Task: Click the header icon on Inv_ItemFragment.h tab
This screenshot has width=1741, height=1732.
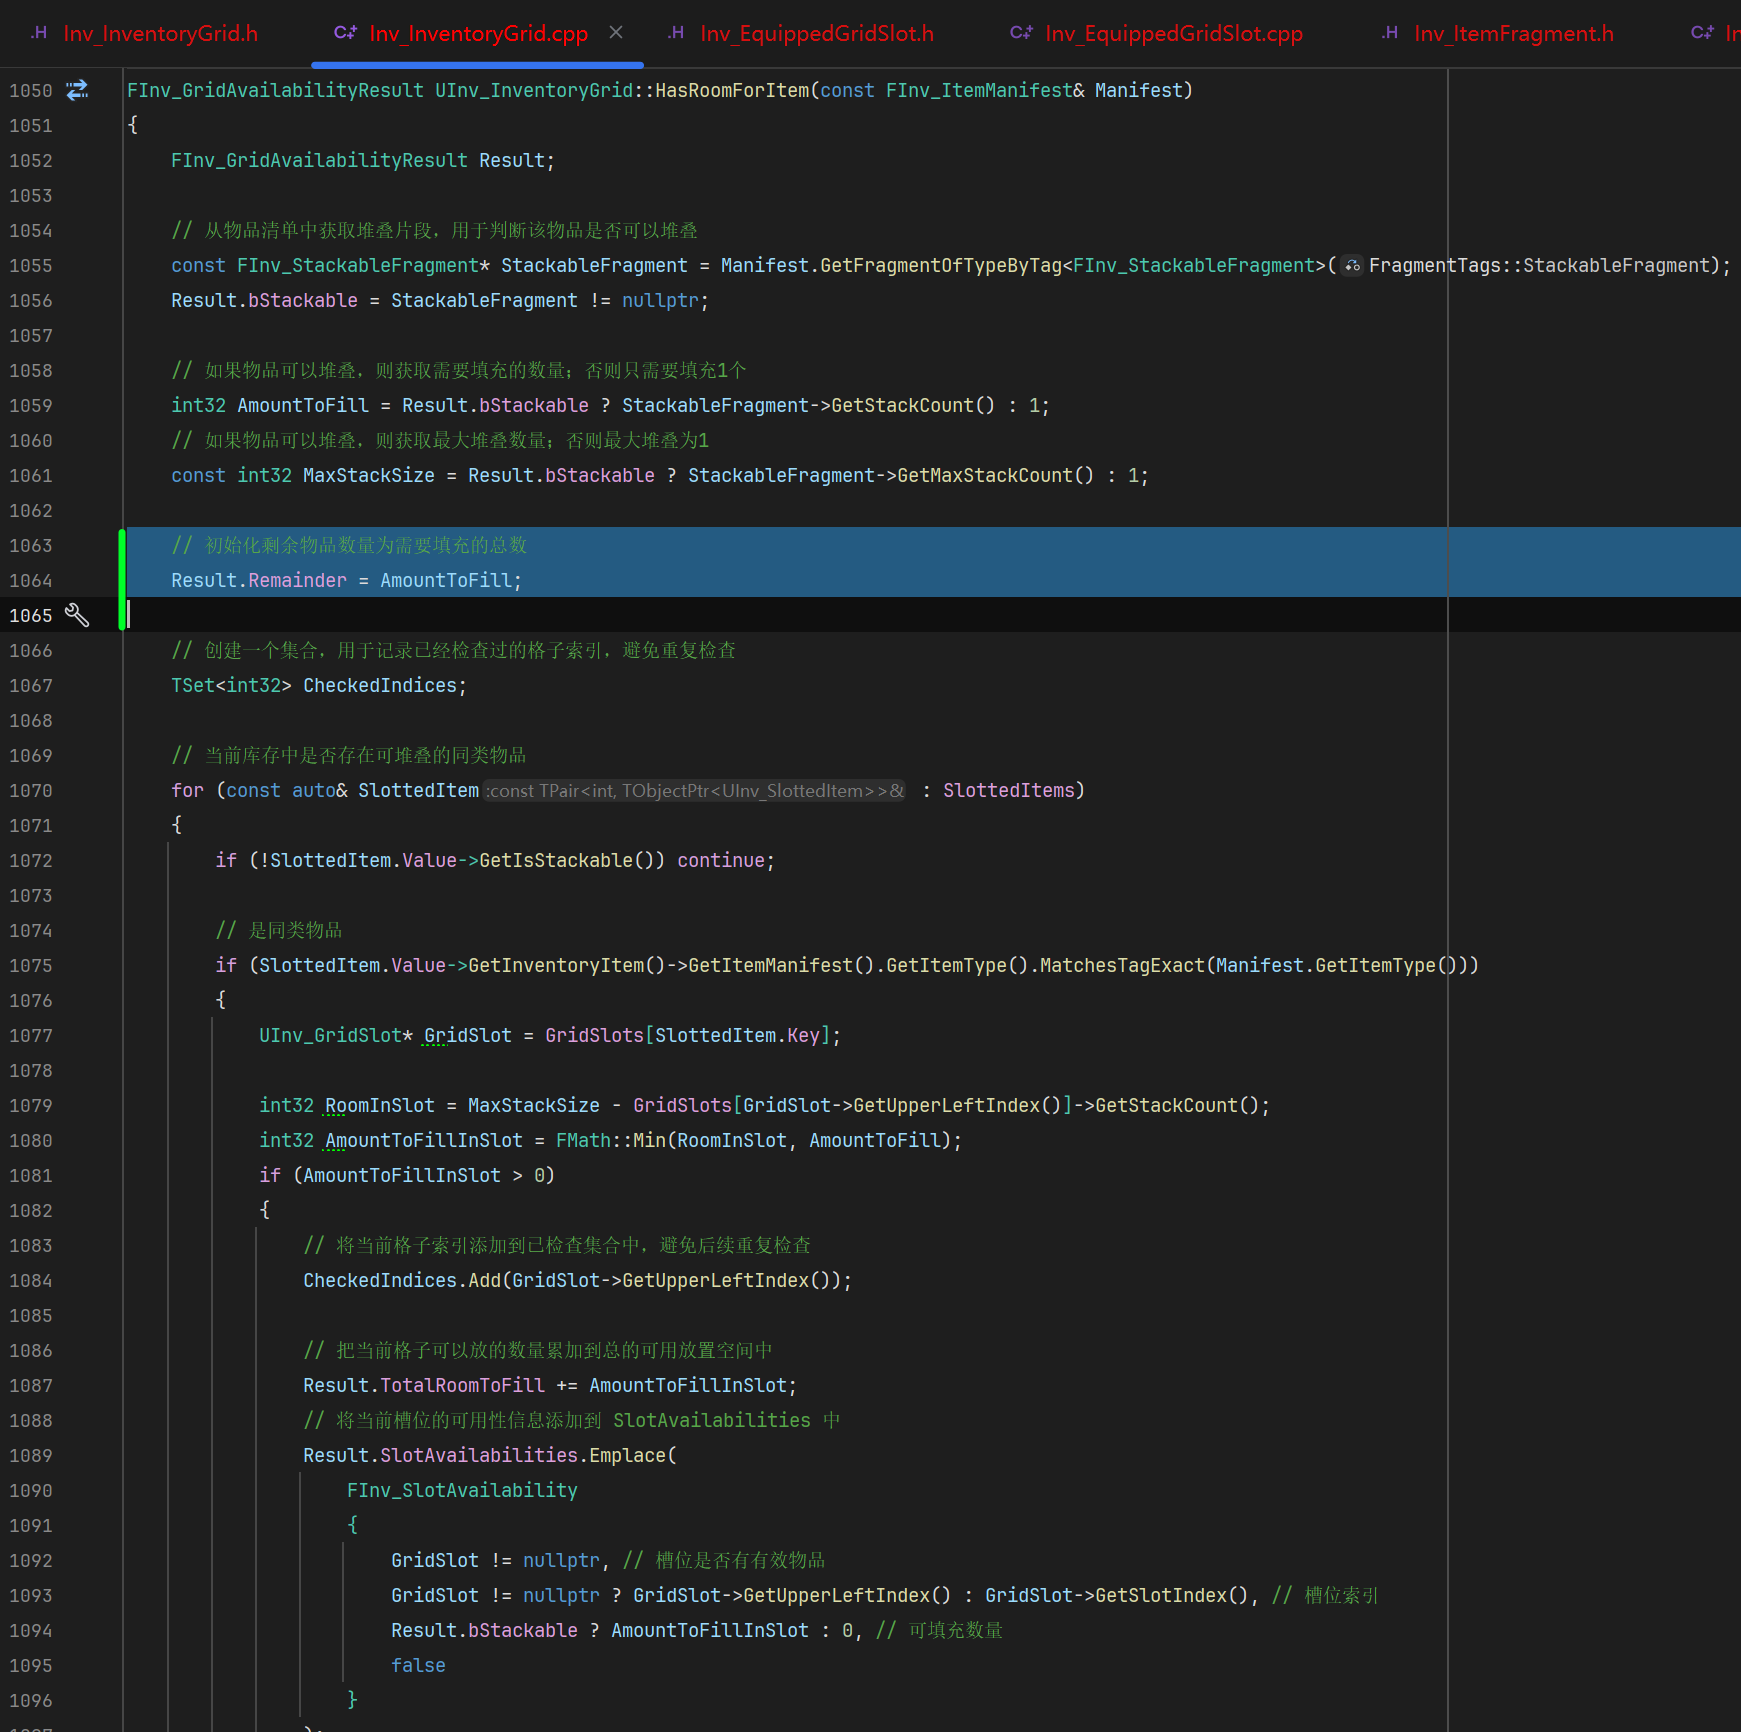Action: (1390, 33)
